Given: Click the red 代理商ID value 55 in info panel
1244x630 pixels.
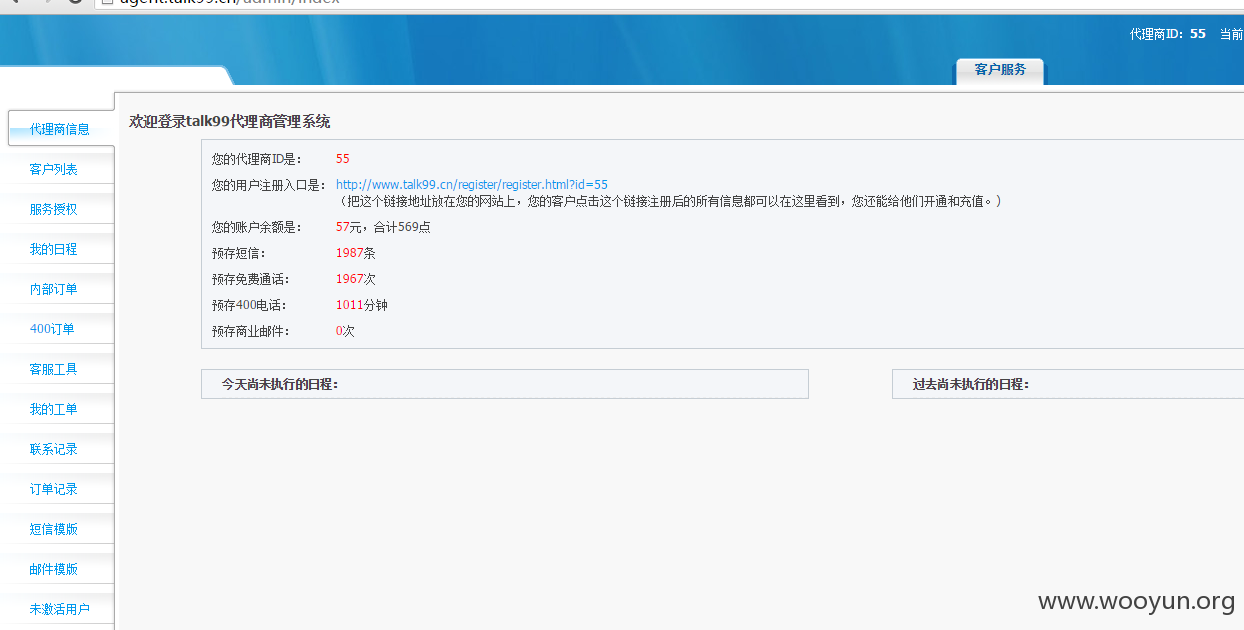Looking at the screenshot, I should click(x=343, y=159).
